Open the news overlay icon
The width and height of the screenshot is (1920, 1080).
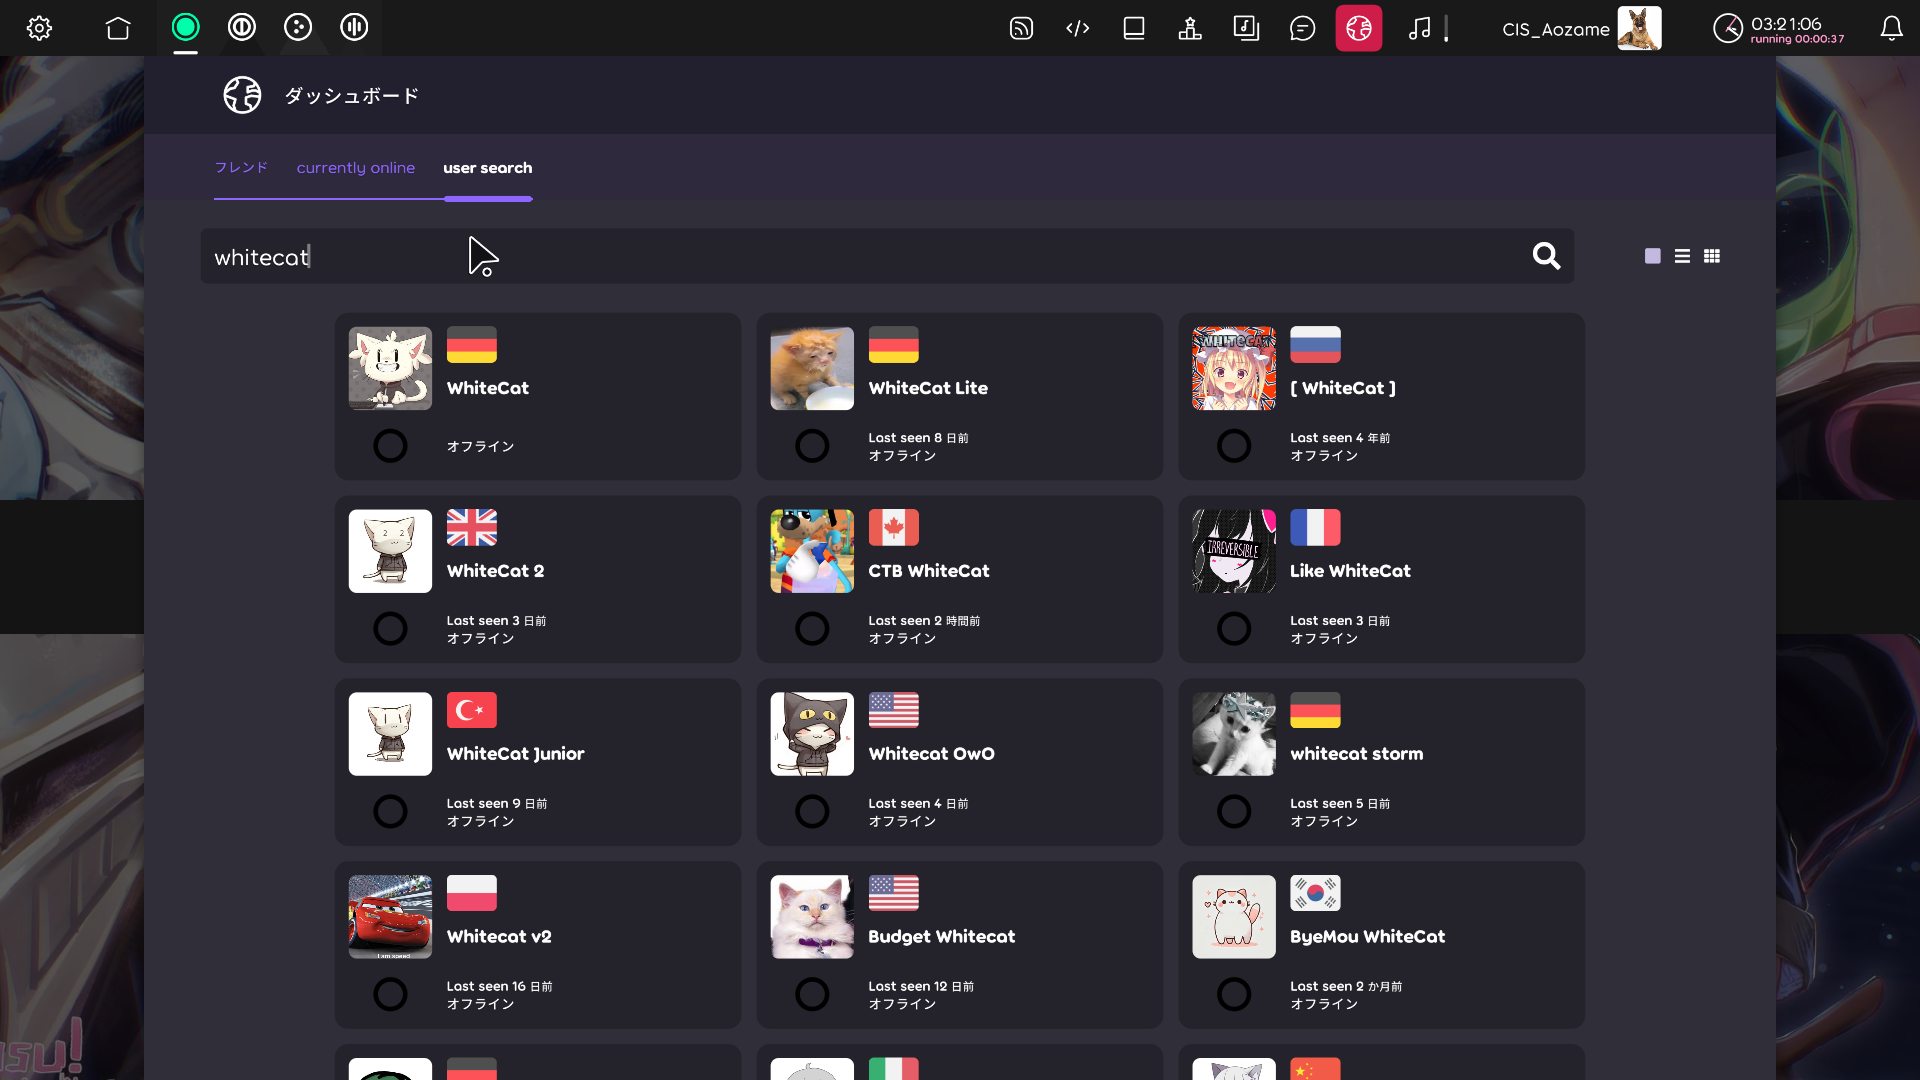pyautogui.click(x=1021, y=28)
